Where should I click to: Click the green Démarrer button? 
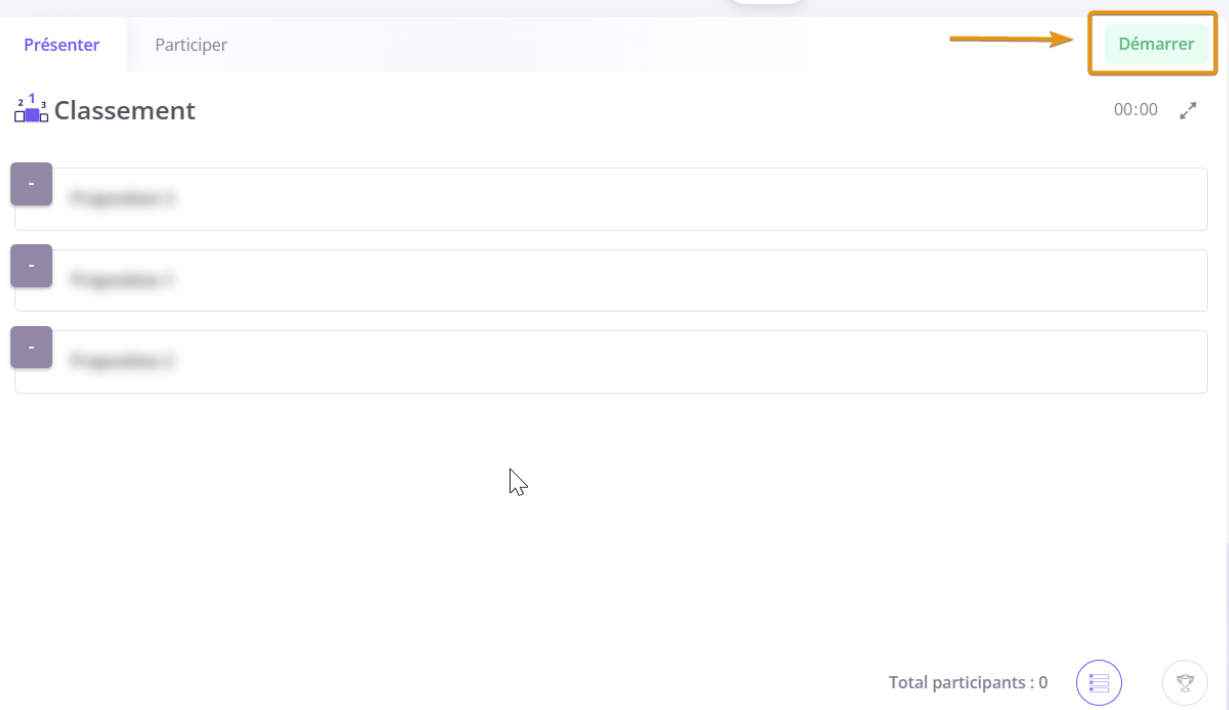tap(1156, 44)
